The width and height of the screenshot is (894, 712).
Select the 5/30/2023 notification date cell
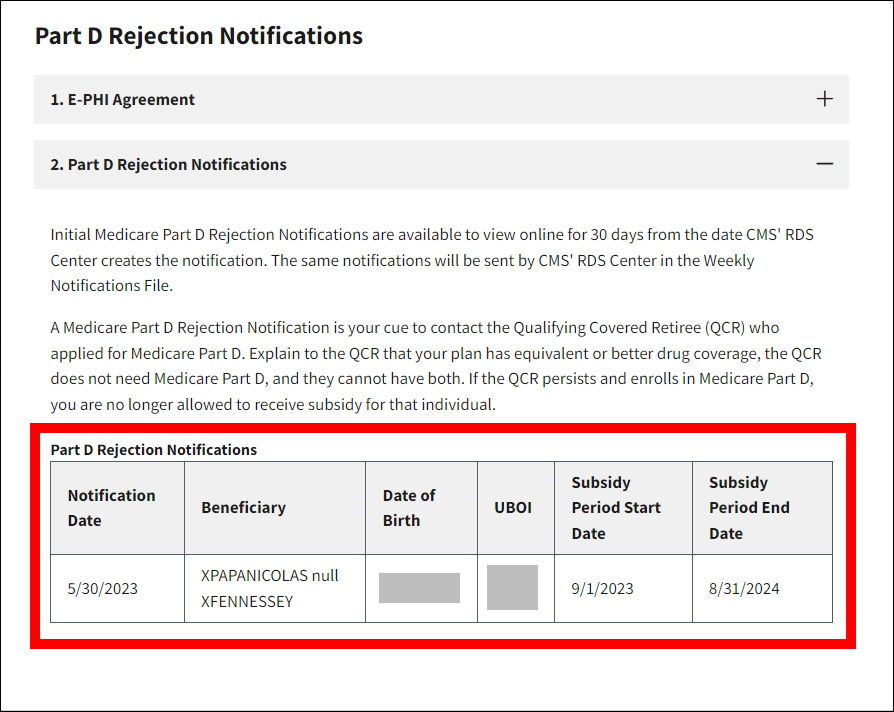coord(103,588)
